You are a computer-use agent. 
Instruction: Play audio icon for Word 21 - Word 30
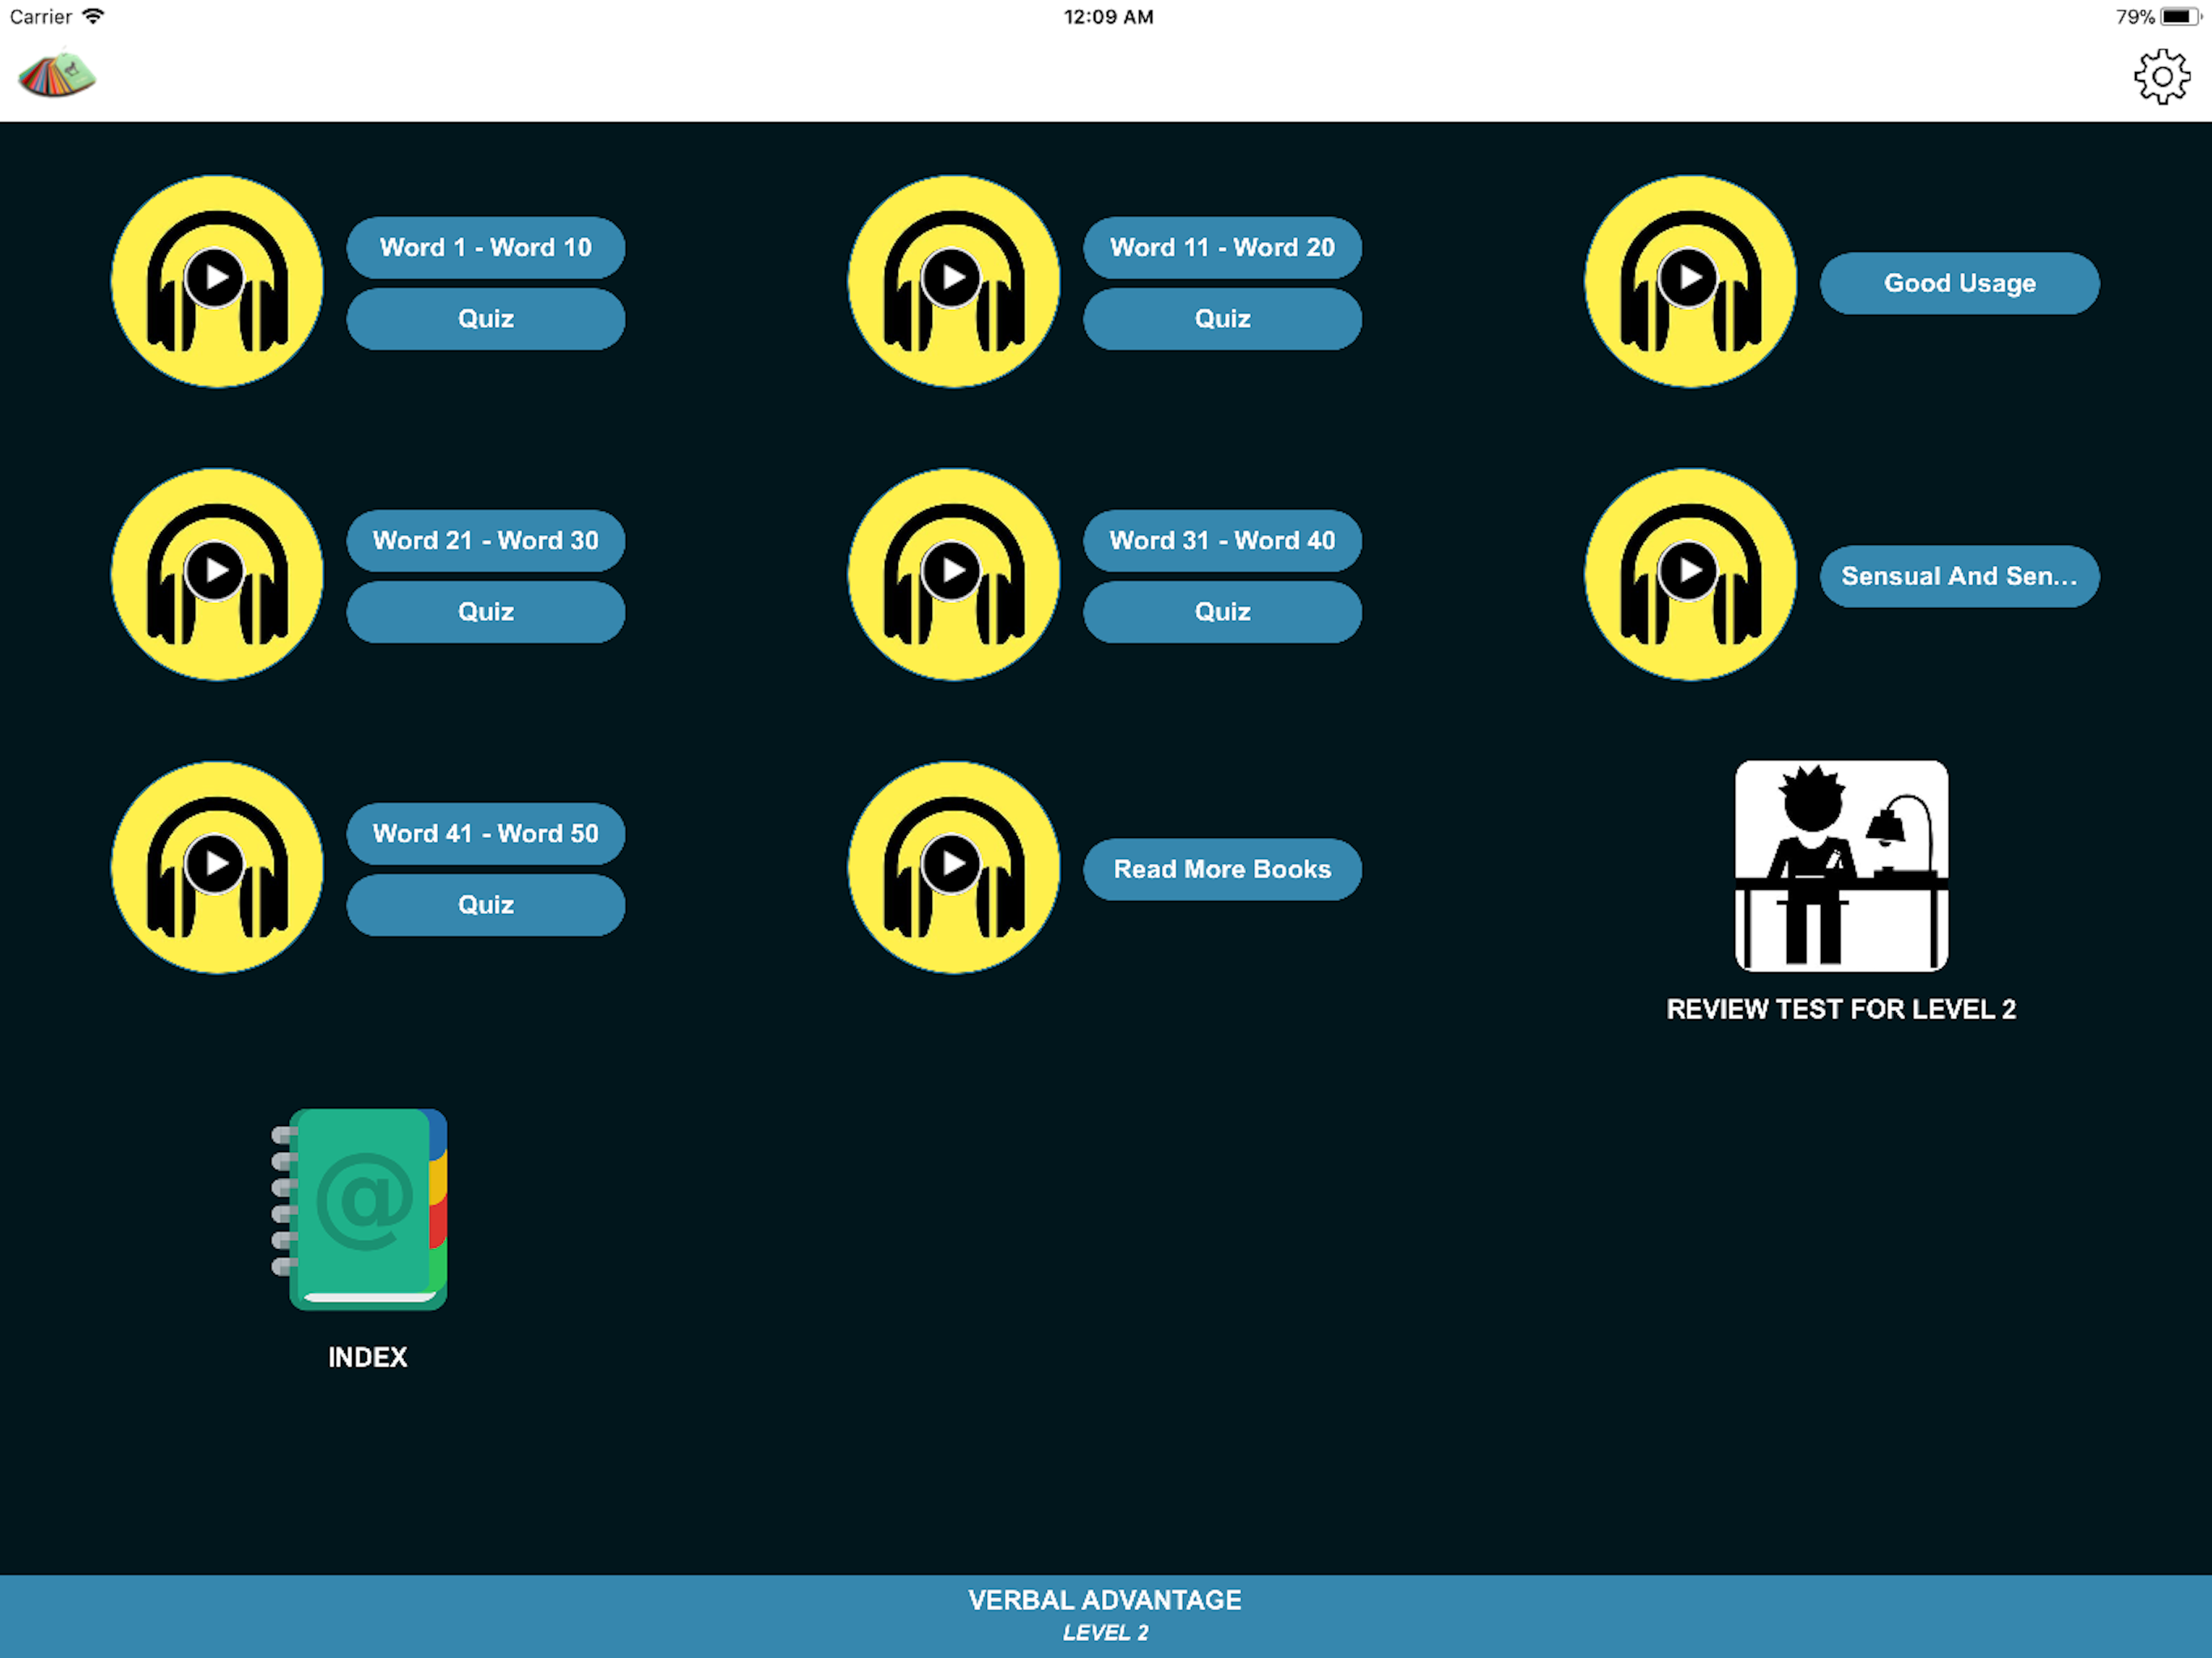[x=217, y=574]
